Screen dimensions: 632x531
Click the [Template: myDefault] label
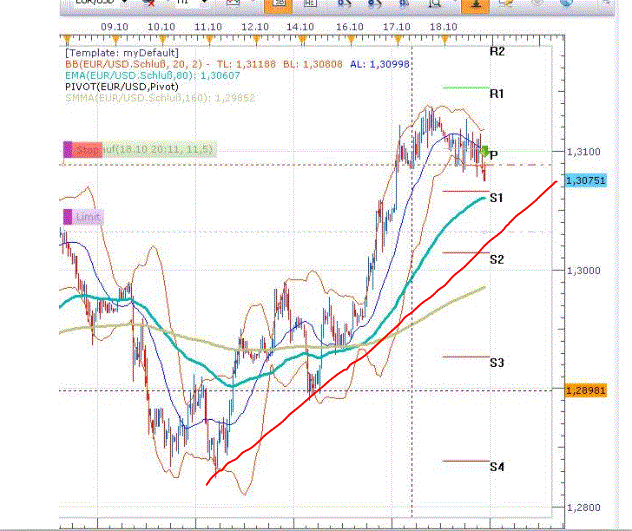click(x=122, y=53)
